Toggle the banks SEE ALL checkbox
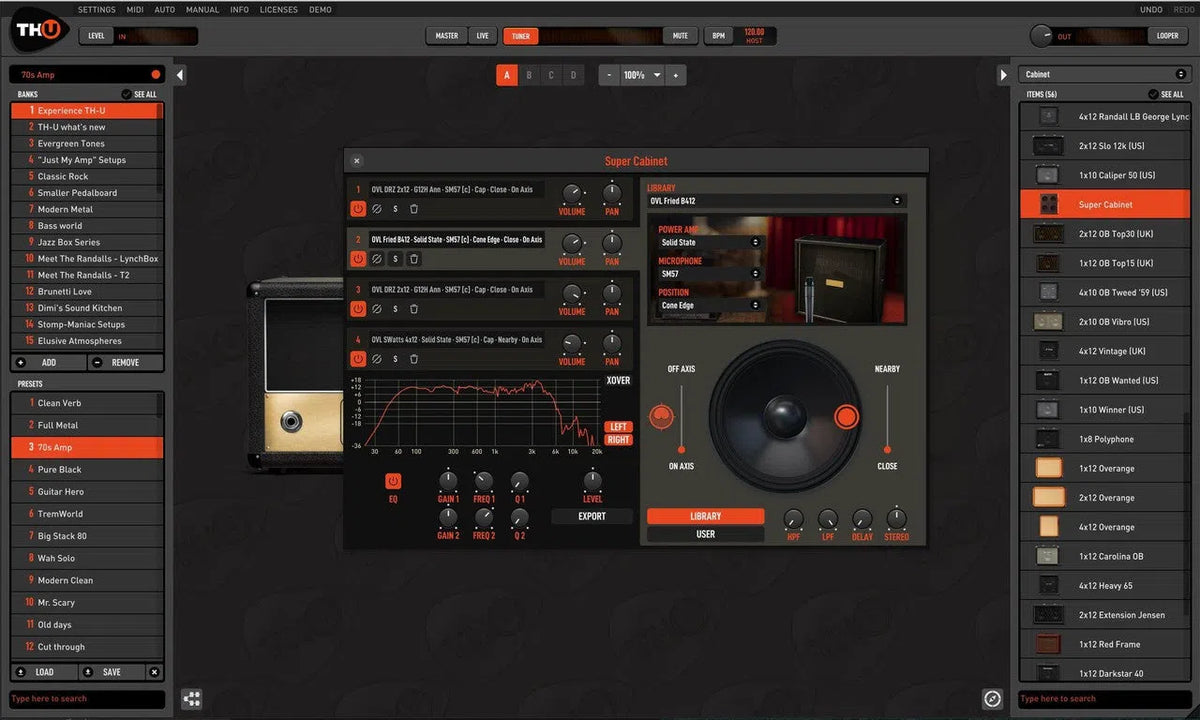Viewport: 1200px width, 720px height. 126,94
